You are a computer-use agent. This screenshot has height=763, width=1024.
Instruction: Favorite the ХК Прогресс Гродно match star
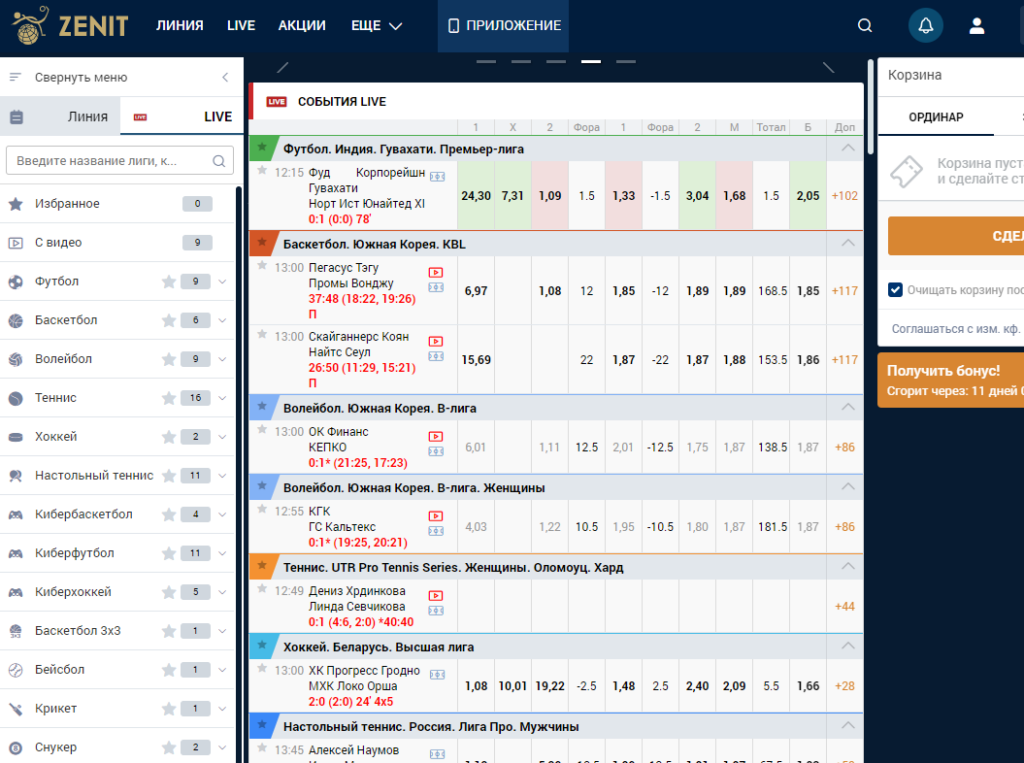(x=262, y=668)
